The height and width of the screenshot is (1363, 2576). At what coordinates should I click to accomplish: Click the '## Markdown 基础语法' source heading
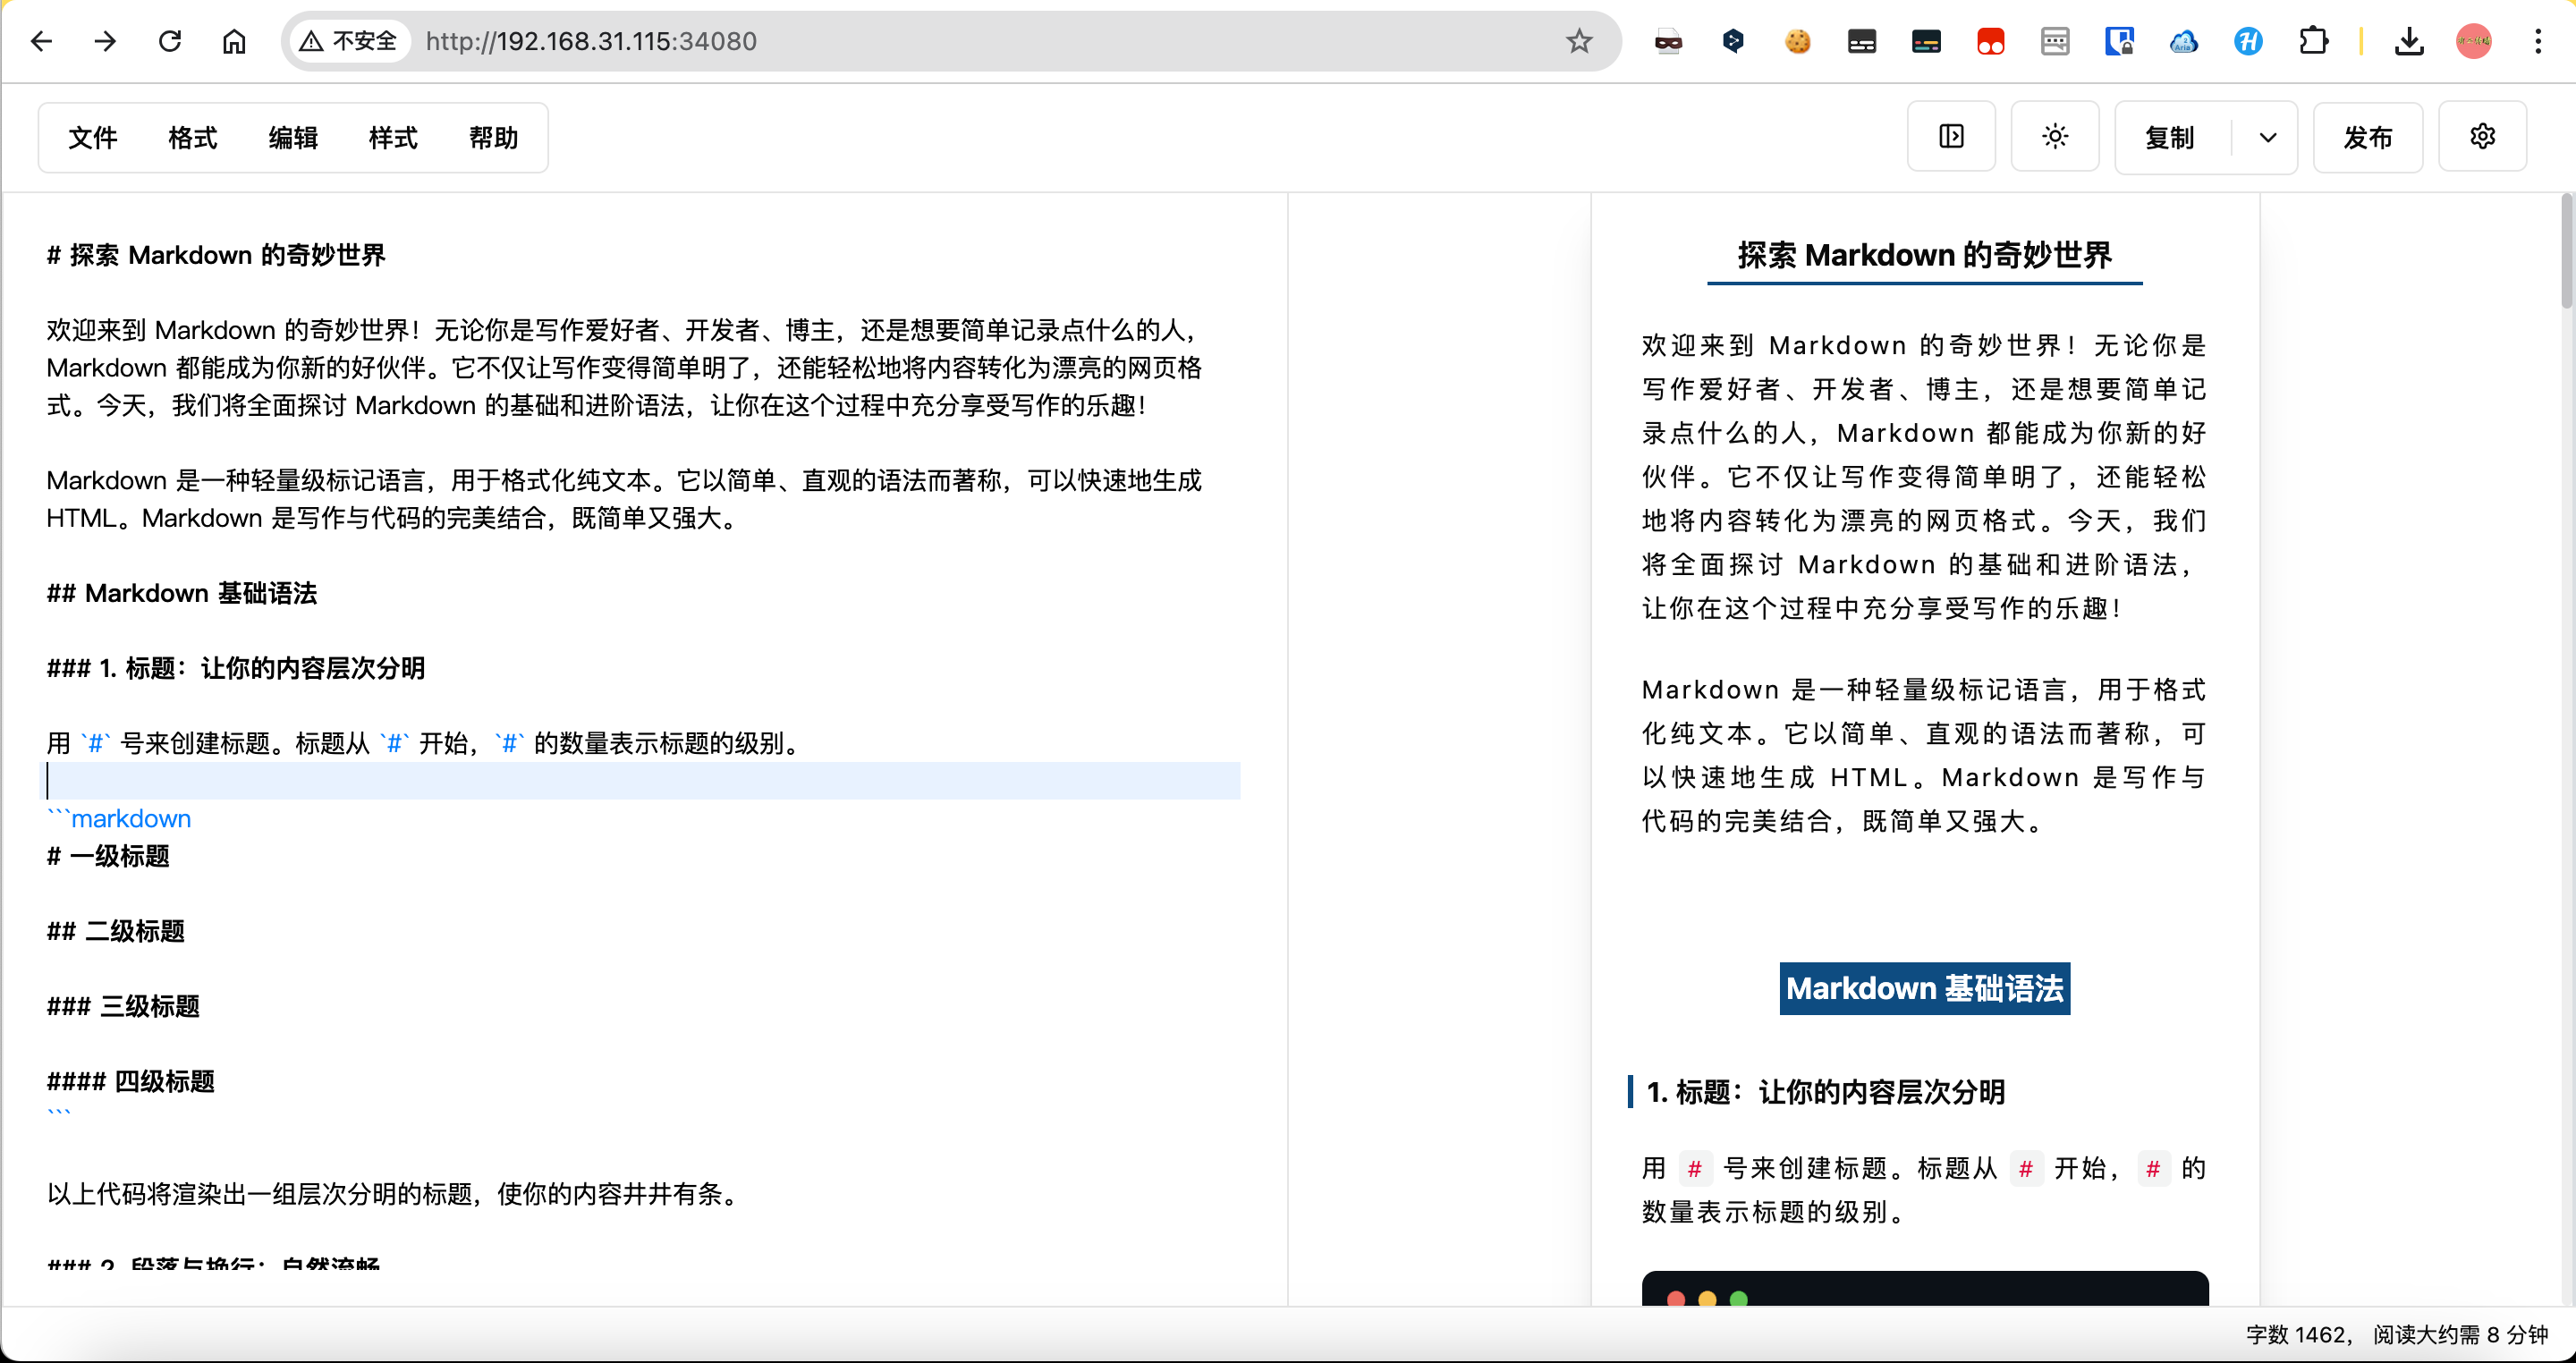pyautogui.click(x=182, y=593)
